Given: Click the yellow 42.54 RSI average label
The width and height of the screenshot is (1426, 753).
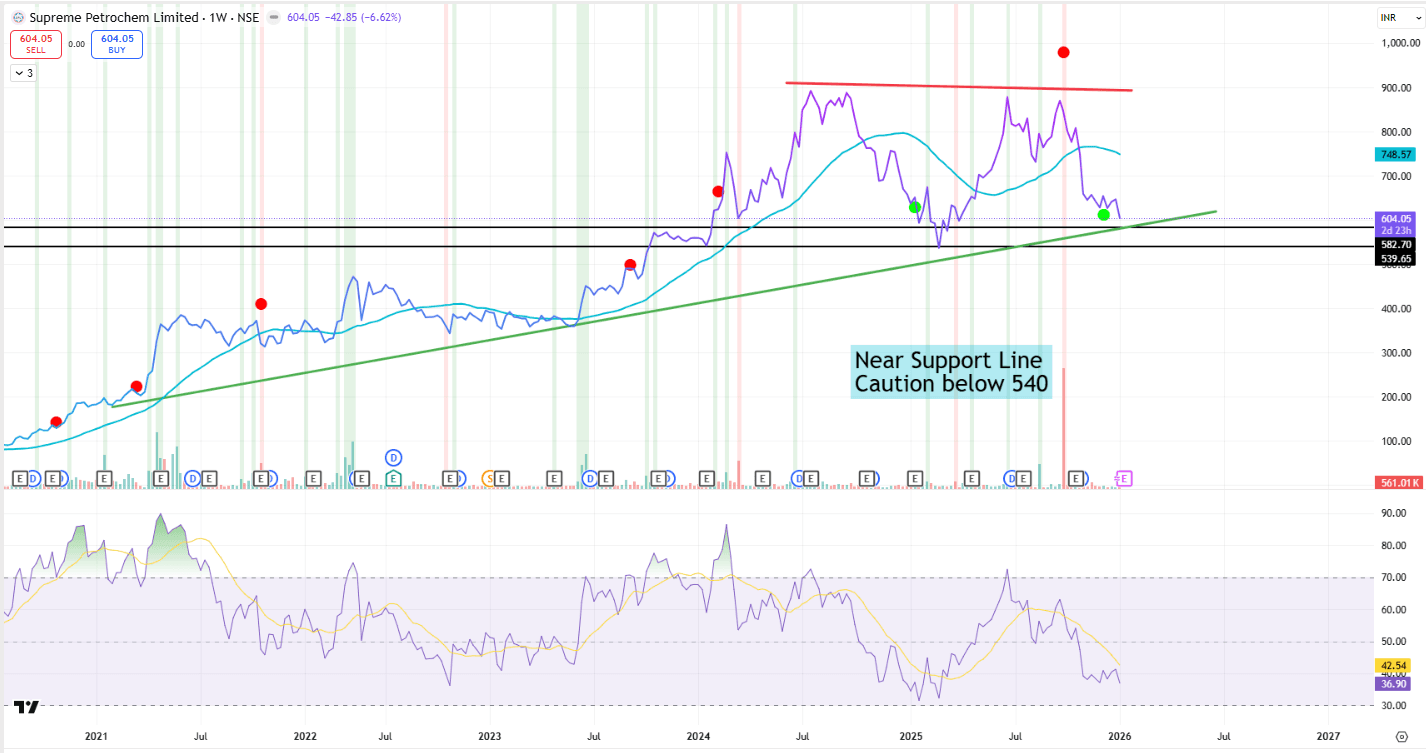Looking at the screenshot, I should click(x=1394, y=664).
